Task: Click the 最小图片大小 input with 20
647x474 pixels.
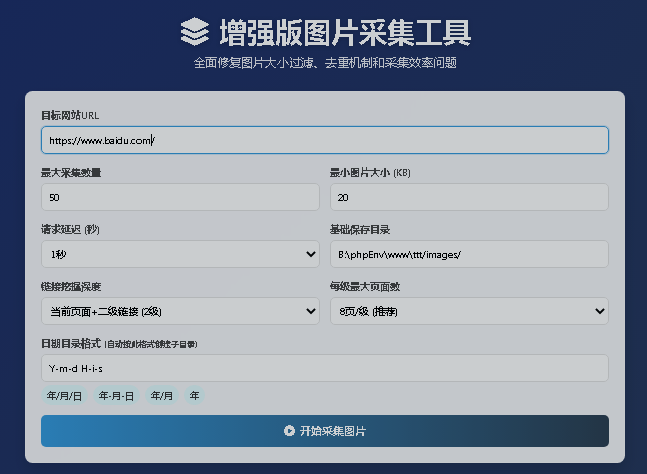Action: click(x=469, y=197)
